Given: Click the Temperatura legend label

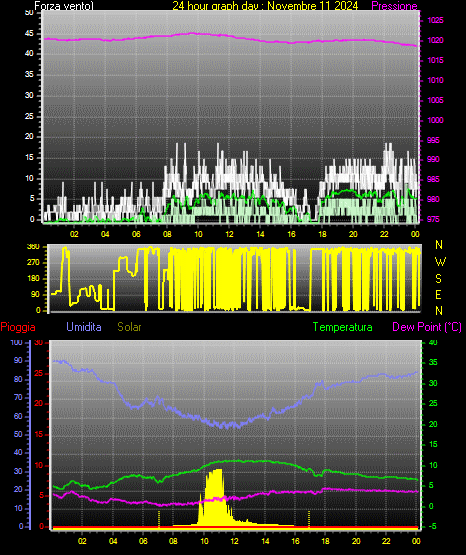Looking at the screenshot, I should pos(342,327).
